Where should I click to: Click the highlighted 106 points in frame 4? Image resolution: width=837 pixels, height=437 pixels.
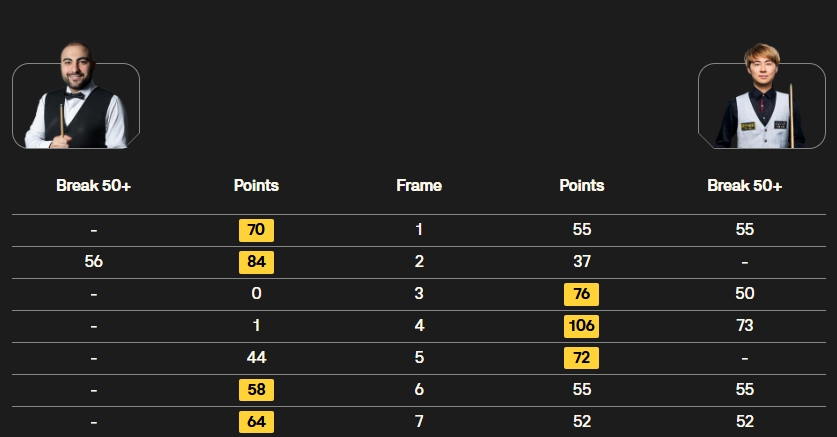(x=581, y=326)
